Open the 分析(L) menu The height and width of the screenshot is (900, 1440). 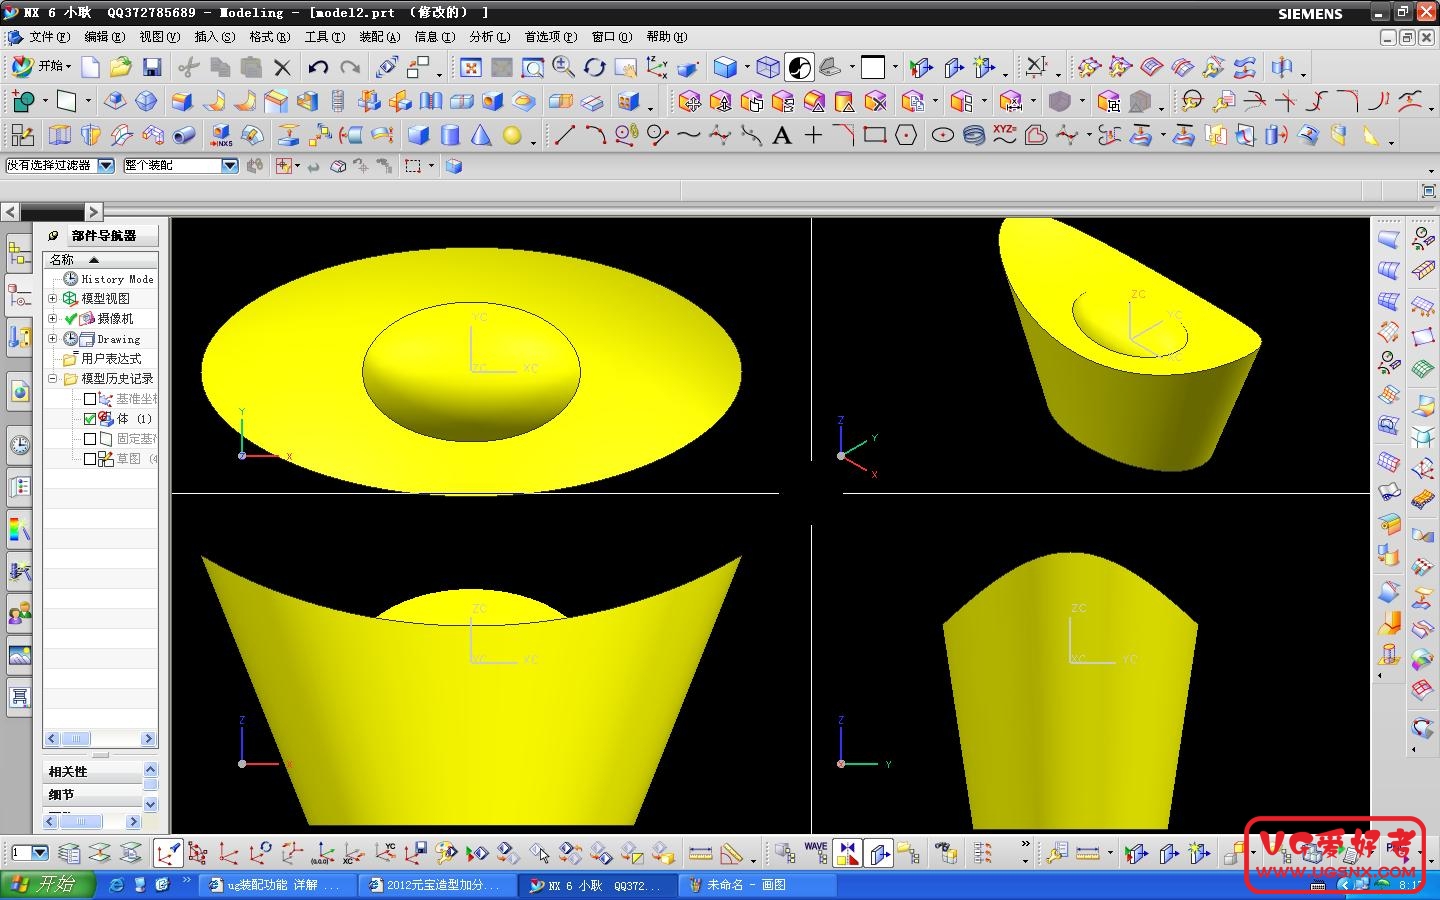(490, 37)
